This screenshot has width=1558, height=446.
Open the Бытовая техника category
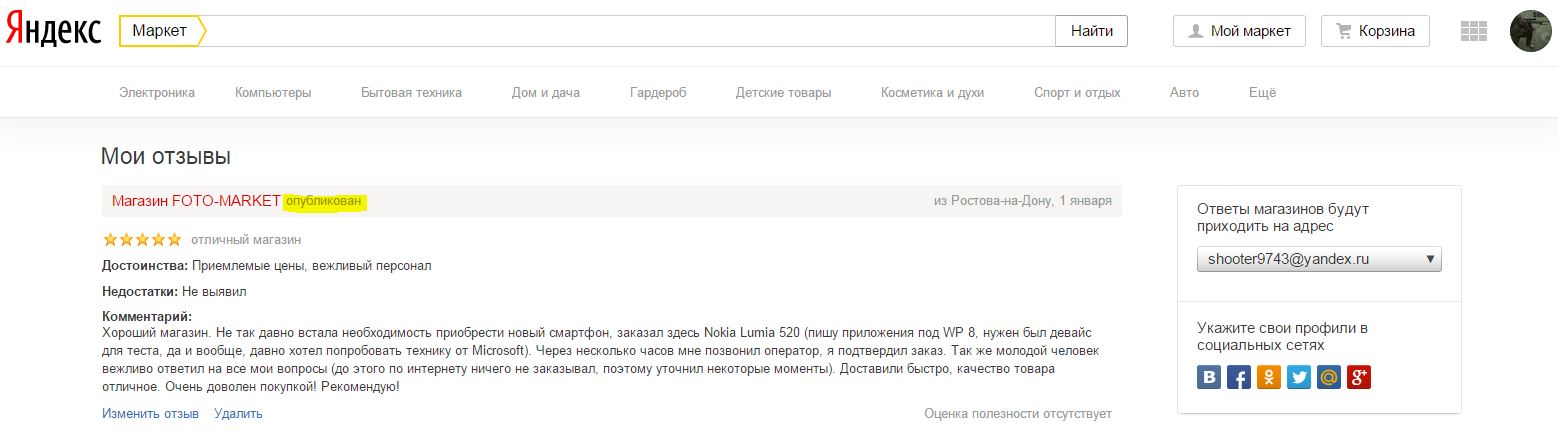click(x=411, y=93)
